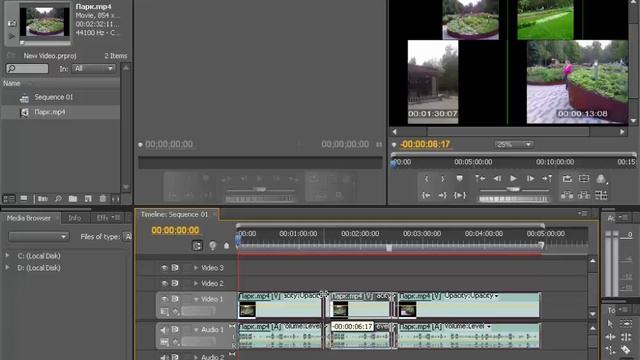
Task: Play the sequence in Program monitor
Action: click(513, 178)
